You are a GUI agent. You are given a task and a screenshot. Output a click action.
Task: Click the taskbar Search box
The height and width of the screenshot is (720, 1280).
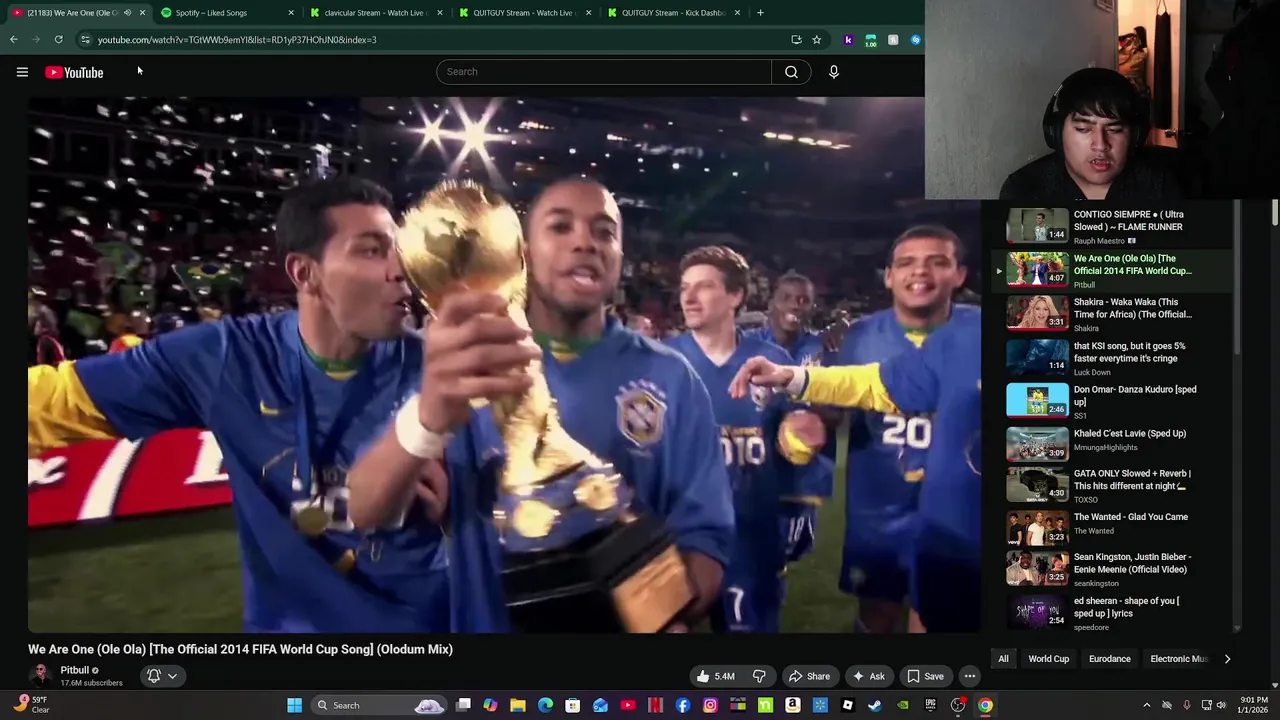coord(378,705)
